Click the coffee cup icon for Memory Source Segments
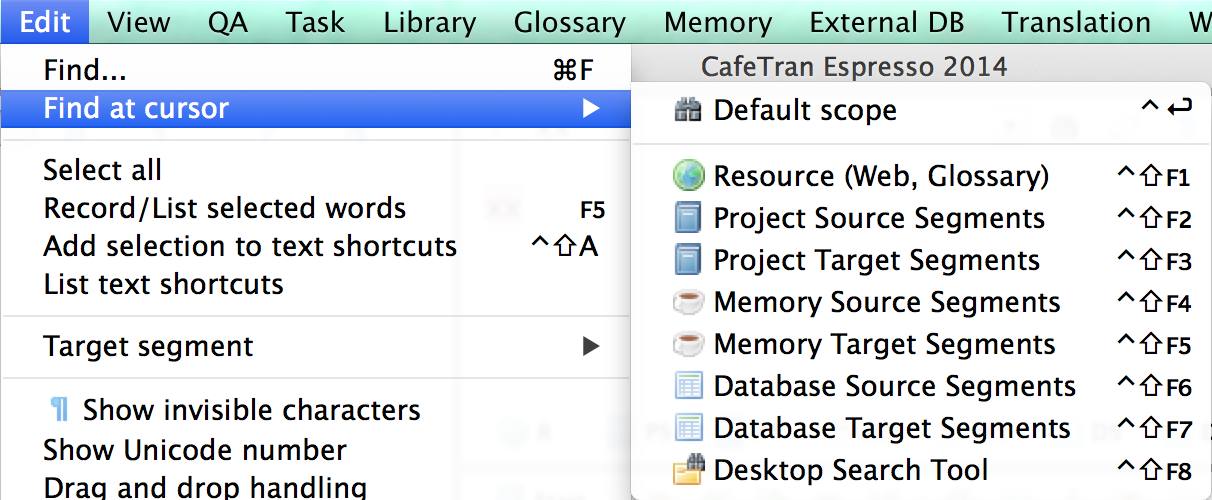This screenshot has height=500, width=1212. 688,303
